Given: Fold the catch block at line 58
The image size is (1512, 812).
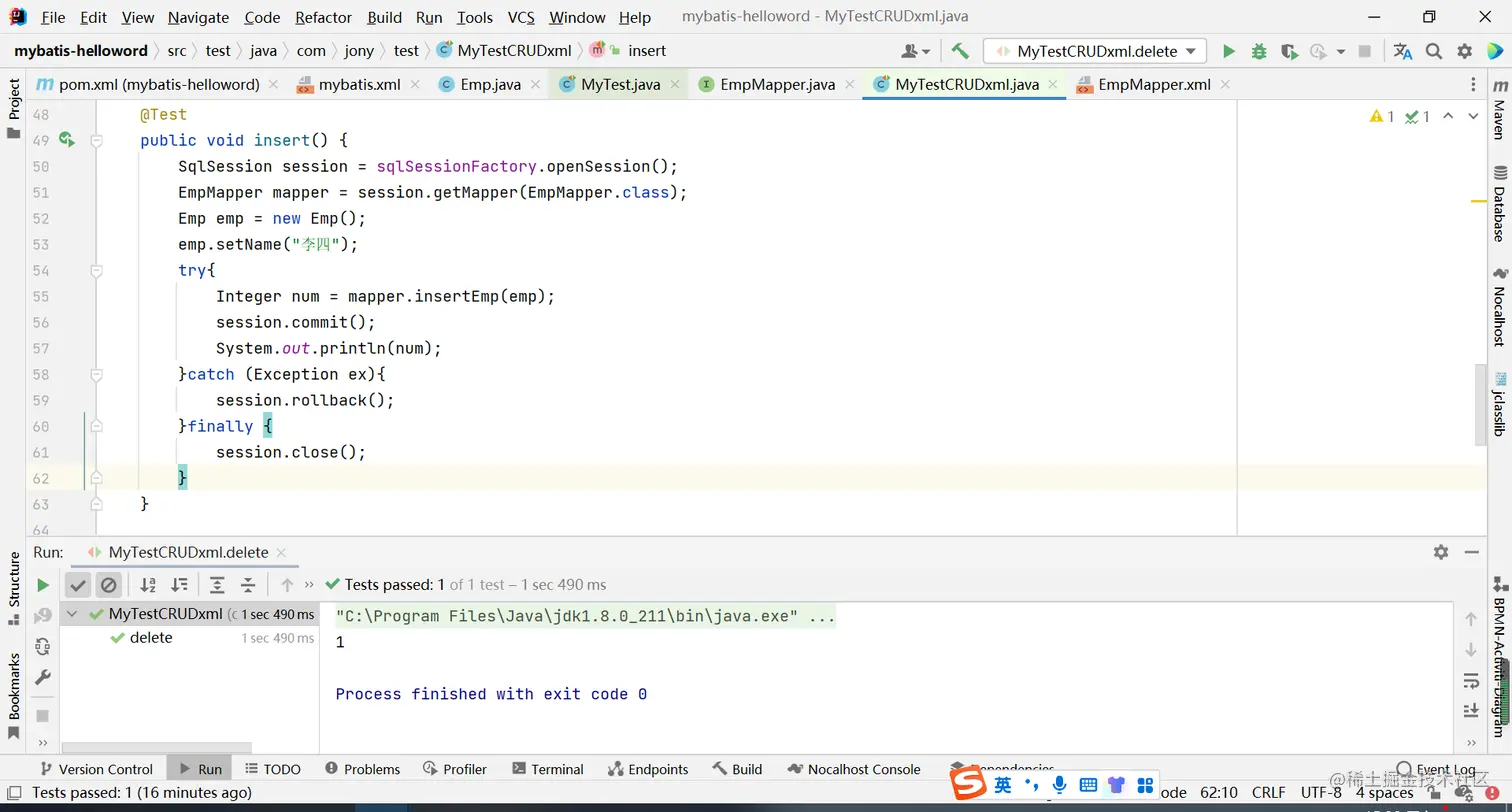Looking at the screenshot, I should pyautogui.click(x=97, y=375).
